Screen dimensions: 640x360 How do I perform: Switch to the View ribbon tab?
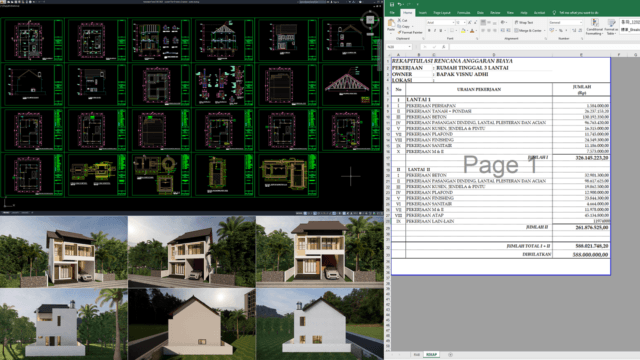pyautogui.click(x=510, y=13)
